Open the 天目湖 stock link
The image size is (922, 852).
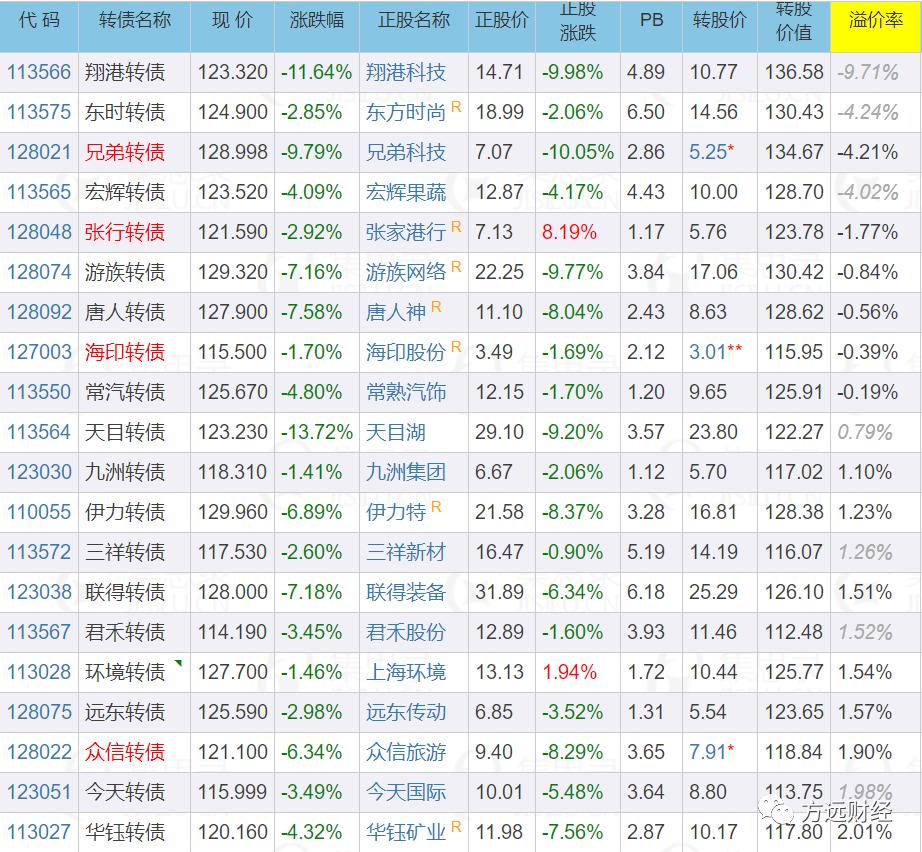click(x=396, y=432)
